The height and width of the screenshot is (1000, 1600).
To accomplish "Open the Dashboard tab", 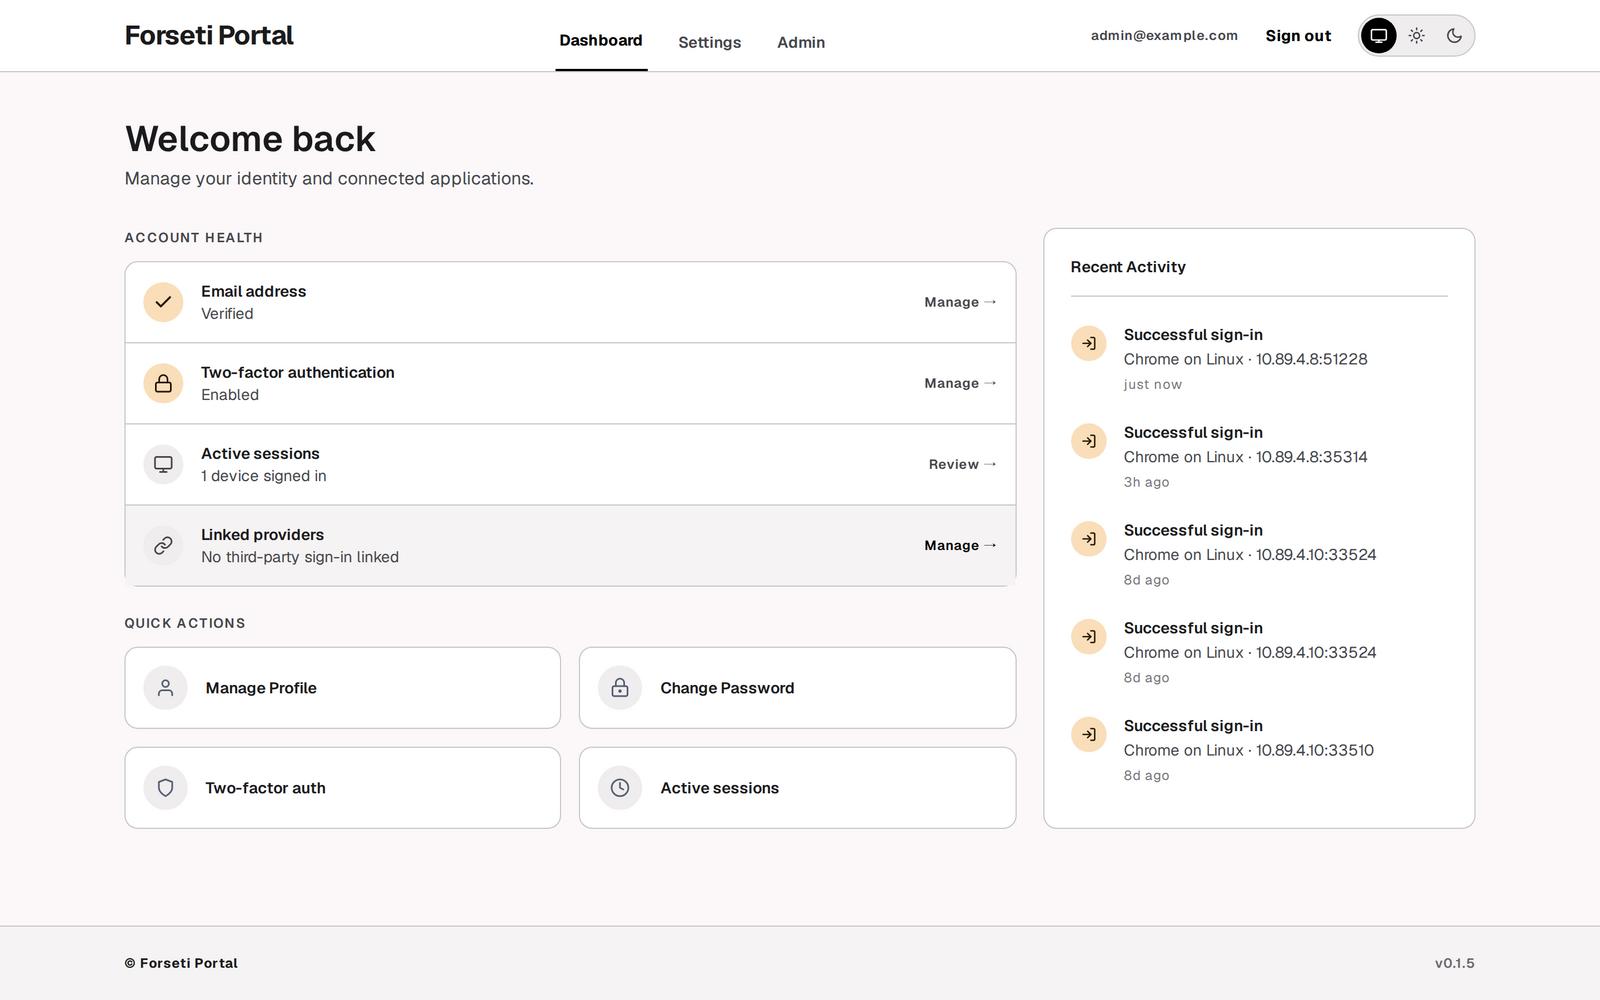I will click(x=601, y=41).
